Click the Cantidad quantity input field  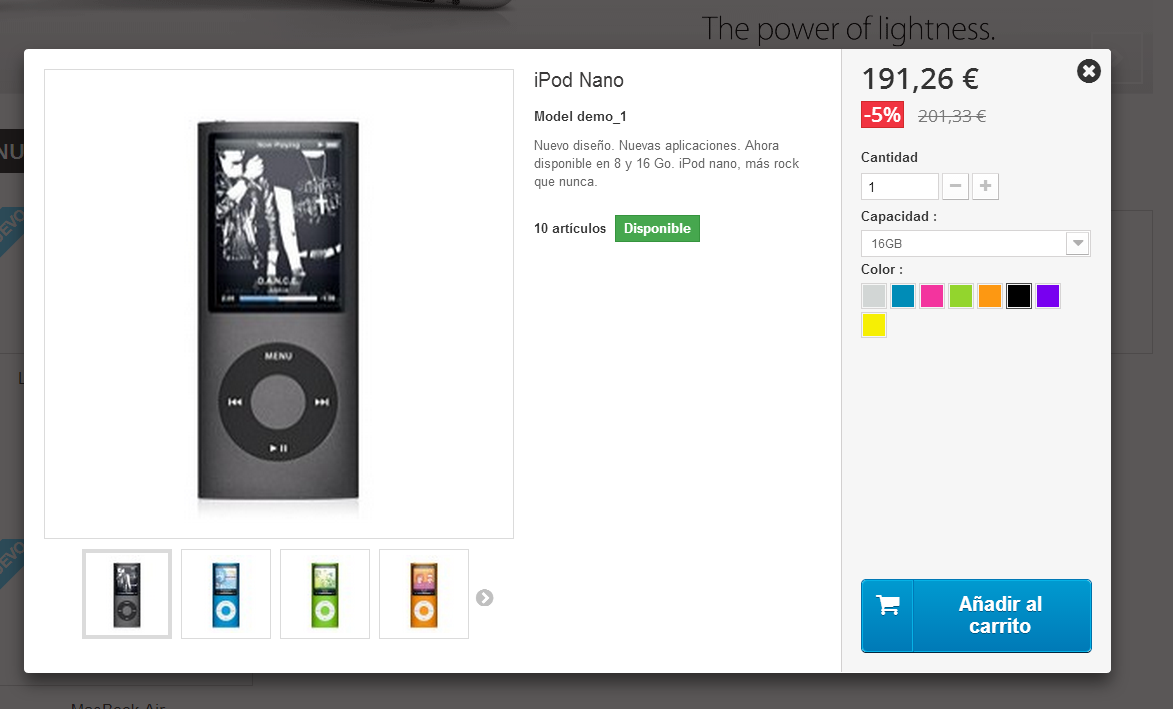click(x=900, y=186)
